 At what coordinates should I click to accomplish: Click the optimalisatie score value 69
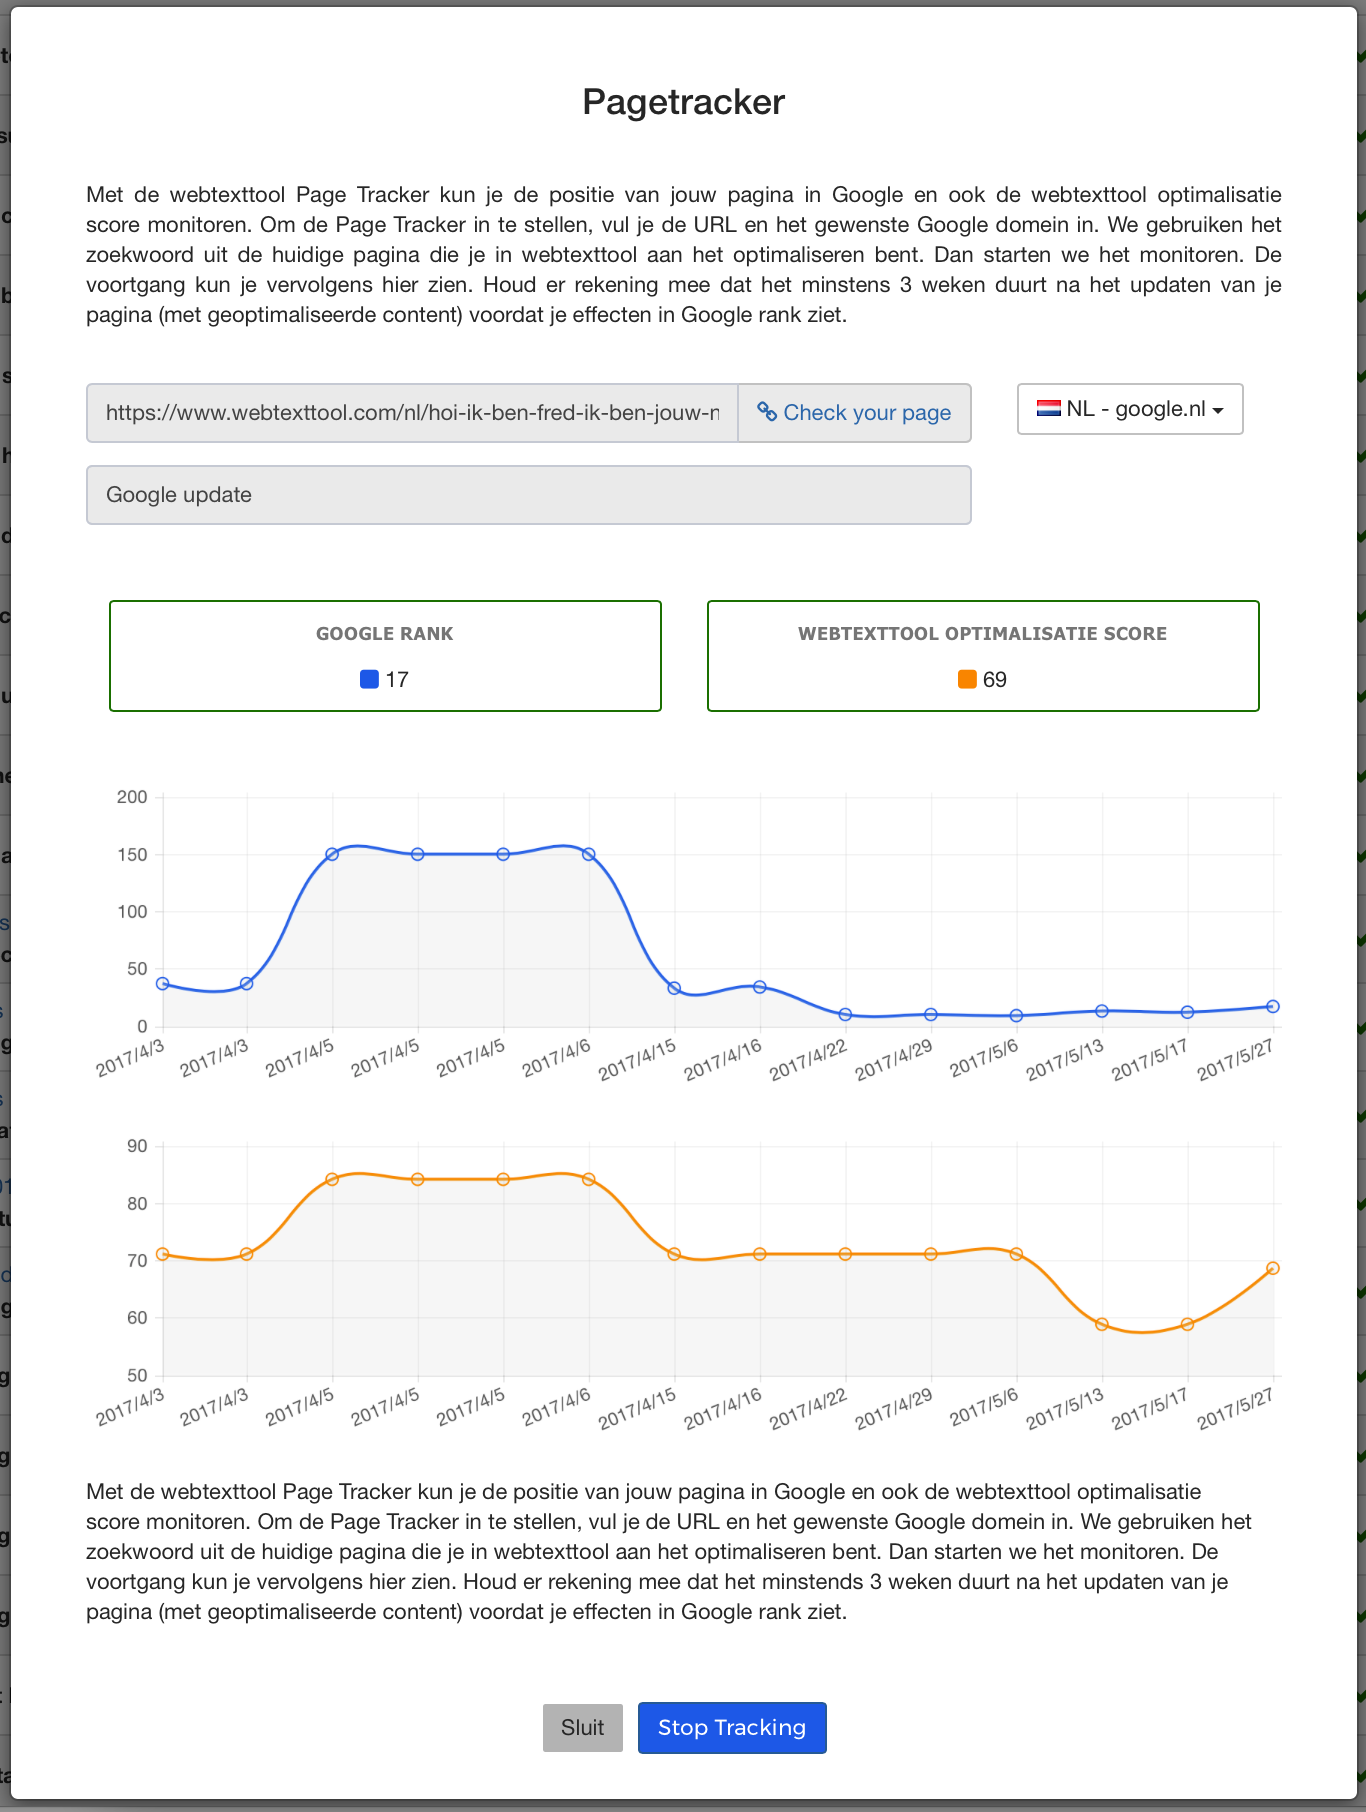[x=995, y=680]
